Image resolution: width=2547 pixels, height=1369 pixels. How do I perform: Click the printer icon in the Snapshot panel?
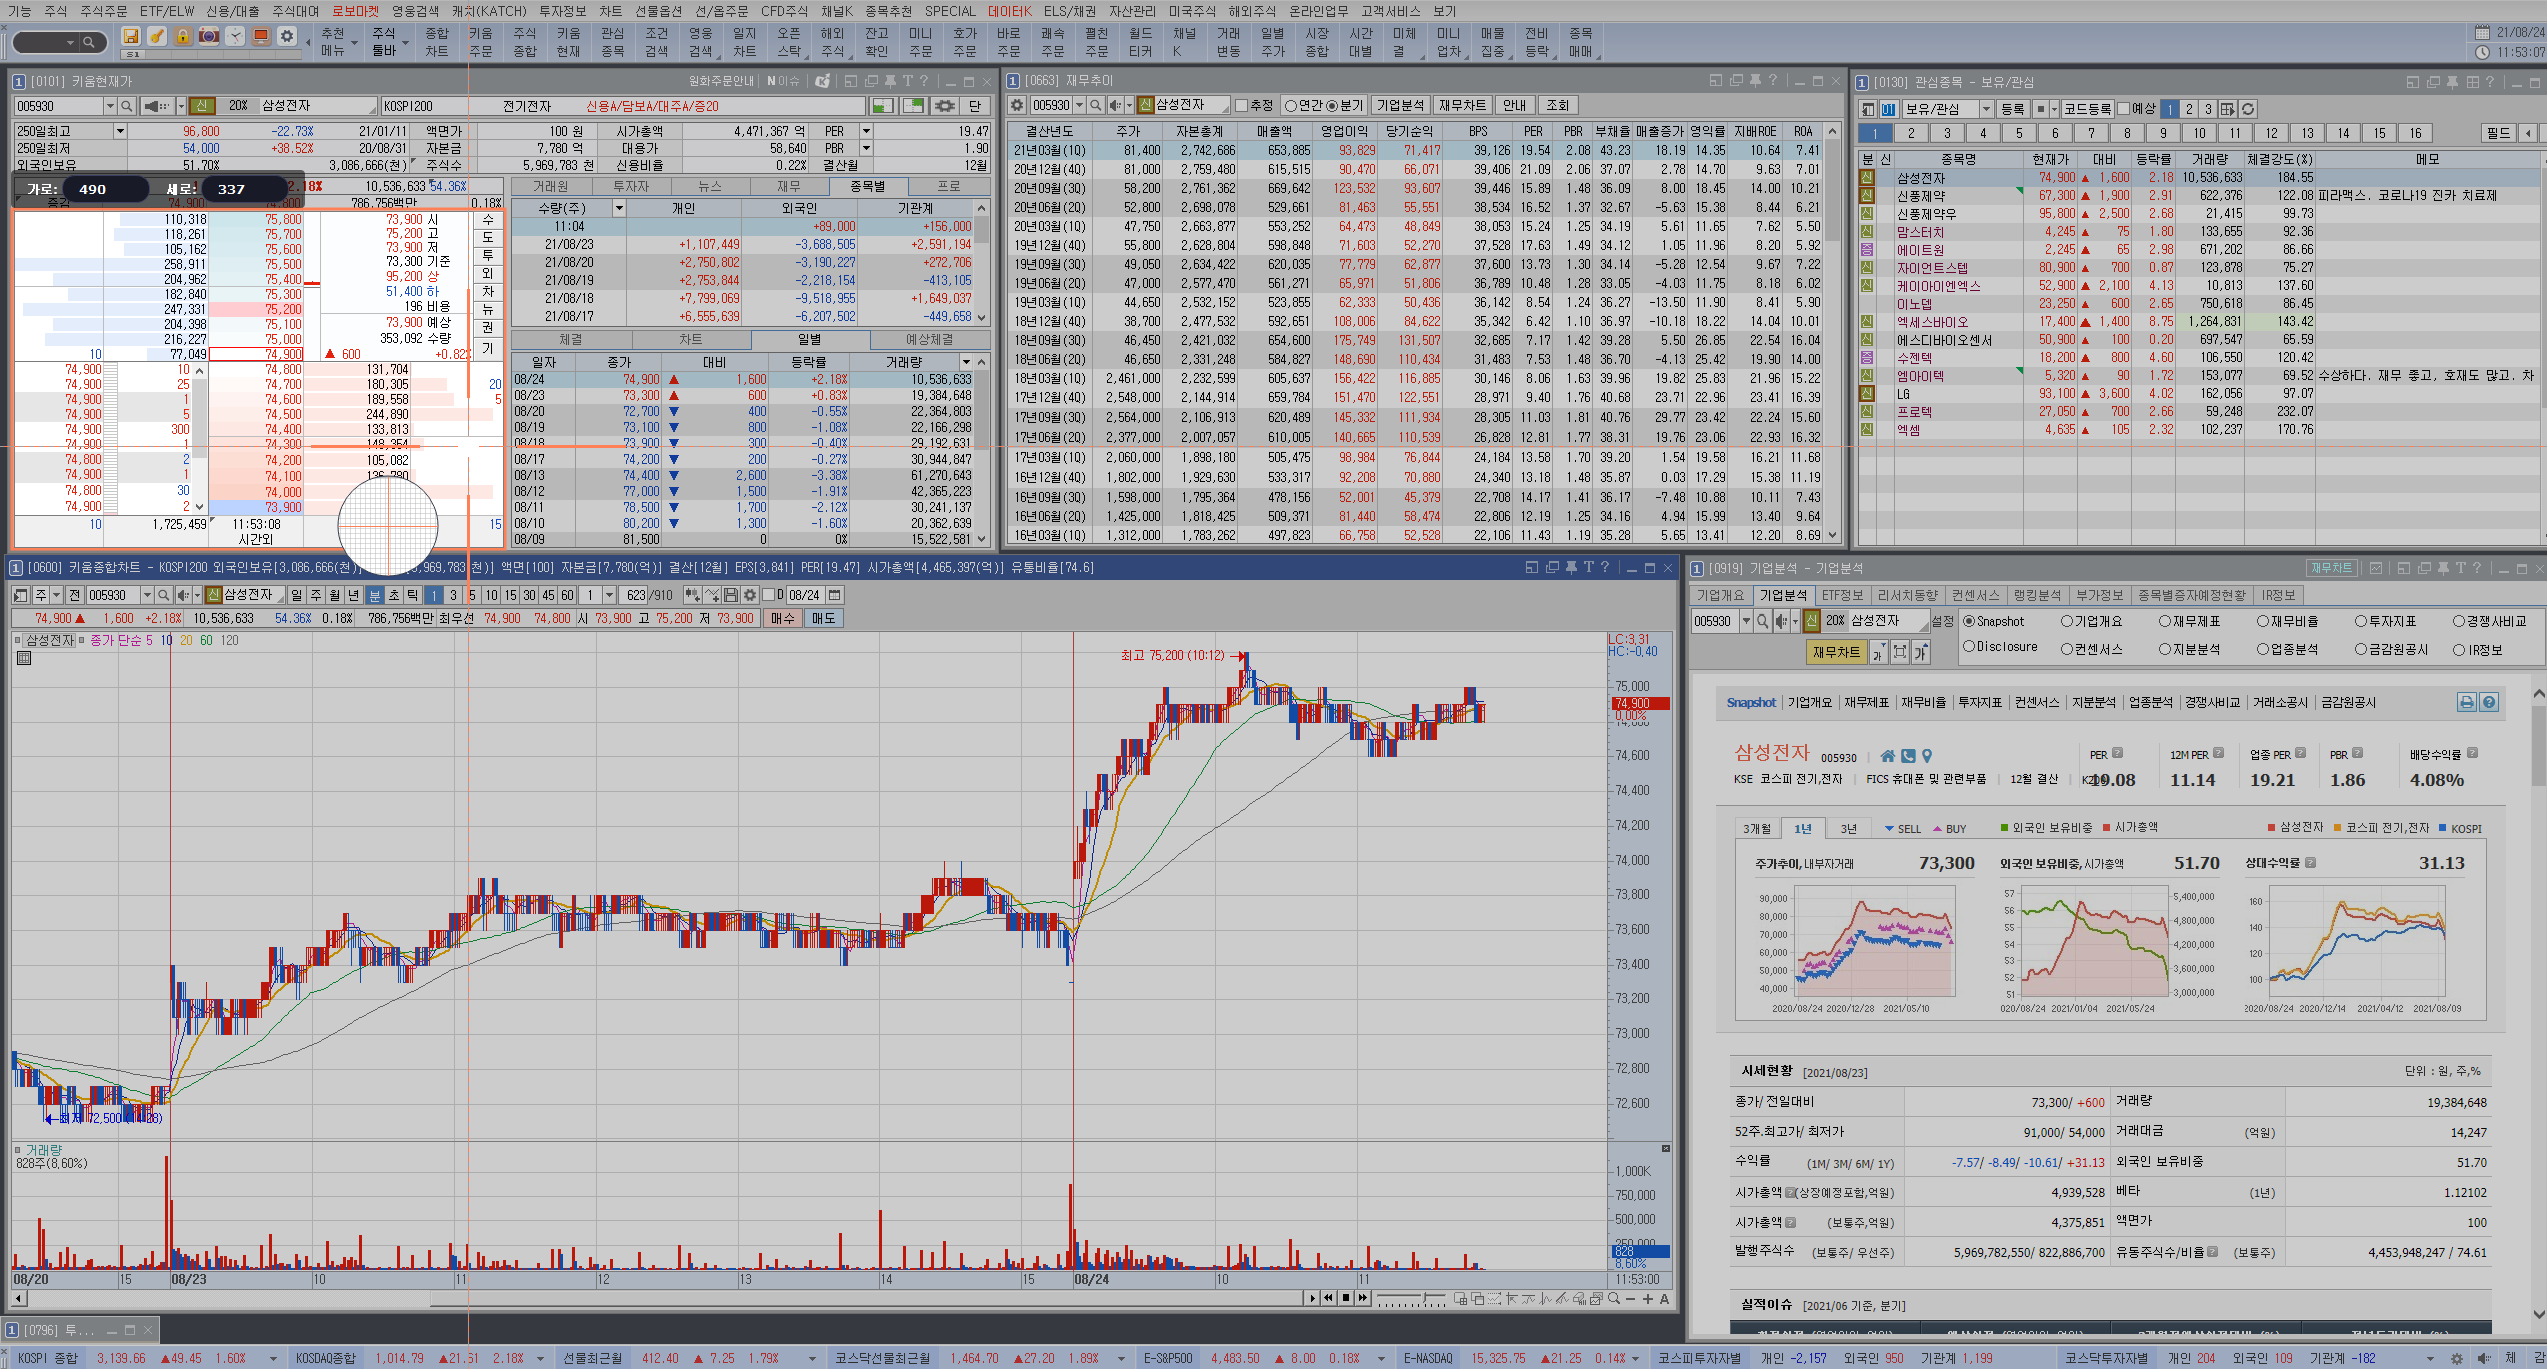(x=2466, y=702)
